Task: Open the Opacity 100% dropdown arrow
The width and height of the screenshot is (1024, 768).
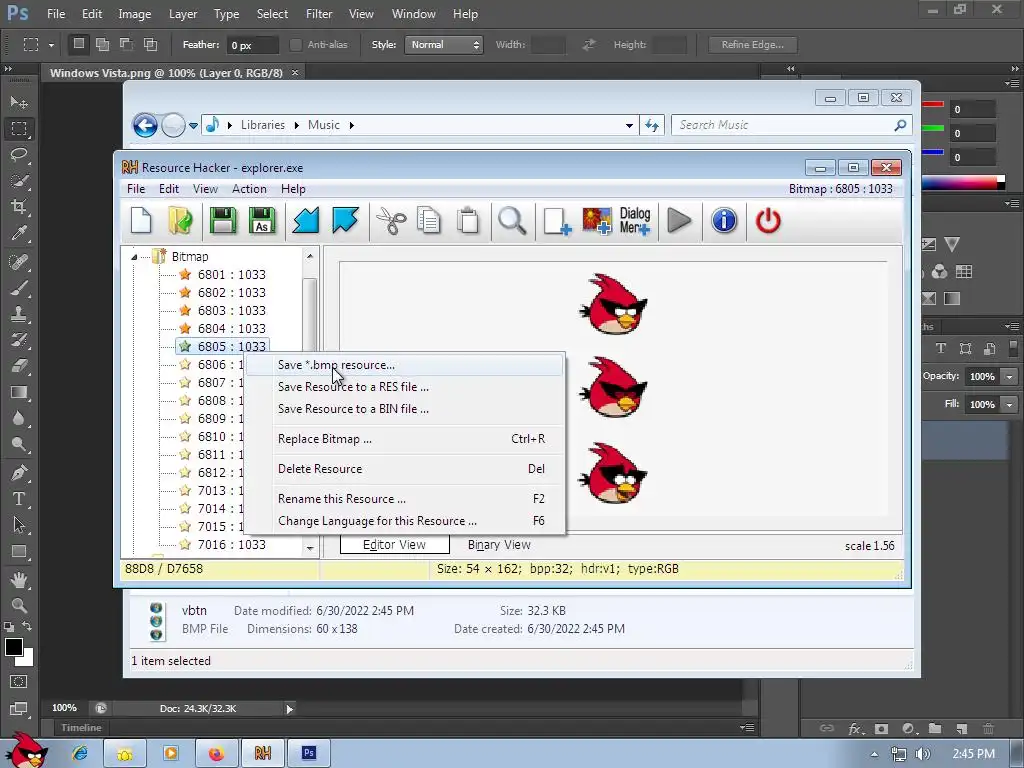Action: [1010, 376]
